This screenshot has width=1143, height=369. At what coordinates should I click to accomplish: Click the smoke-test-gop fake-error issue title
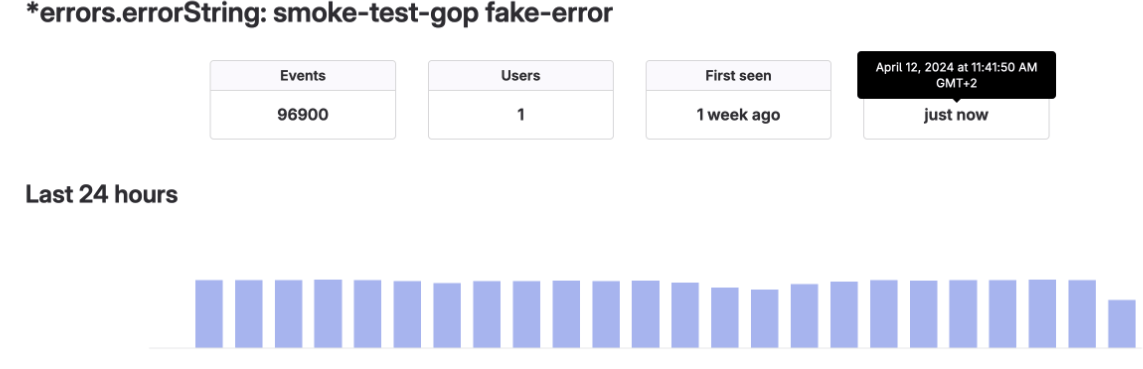(319, 13)
